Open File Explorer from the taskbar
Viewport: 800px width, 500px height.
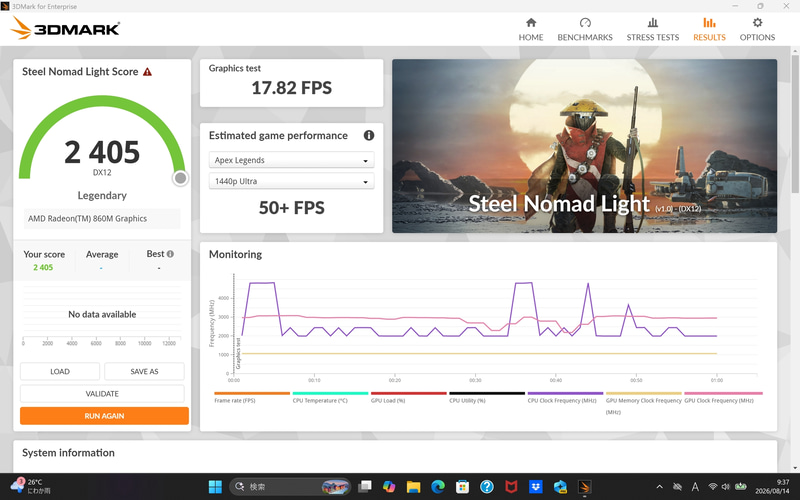click(413, 487)
